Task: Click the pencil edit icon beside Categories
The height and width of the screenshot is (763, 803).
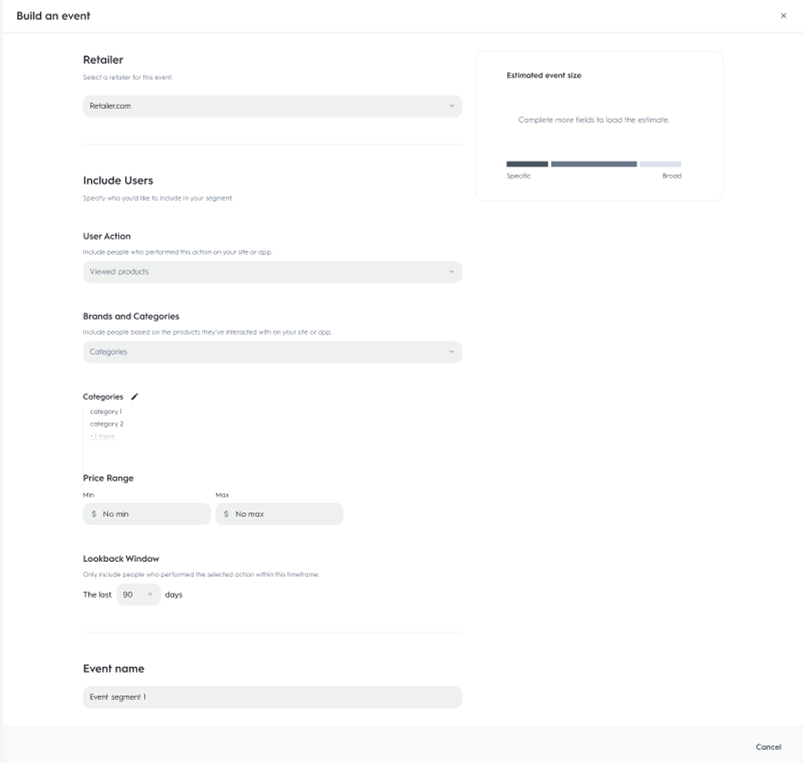Action: [135, 397]
